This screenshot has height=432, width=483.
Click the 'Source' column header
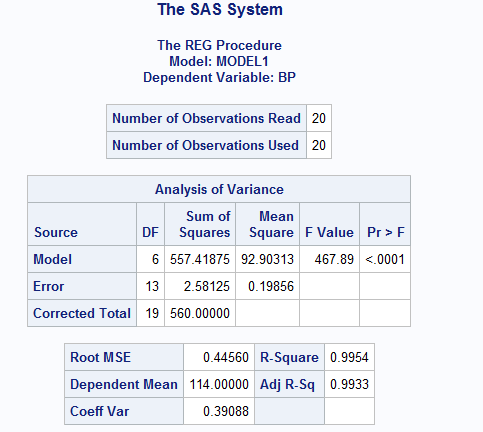click(x=56, y=232)
